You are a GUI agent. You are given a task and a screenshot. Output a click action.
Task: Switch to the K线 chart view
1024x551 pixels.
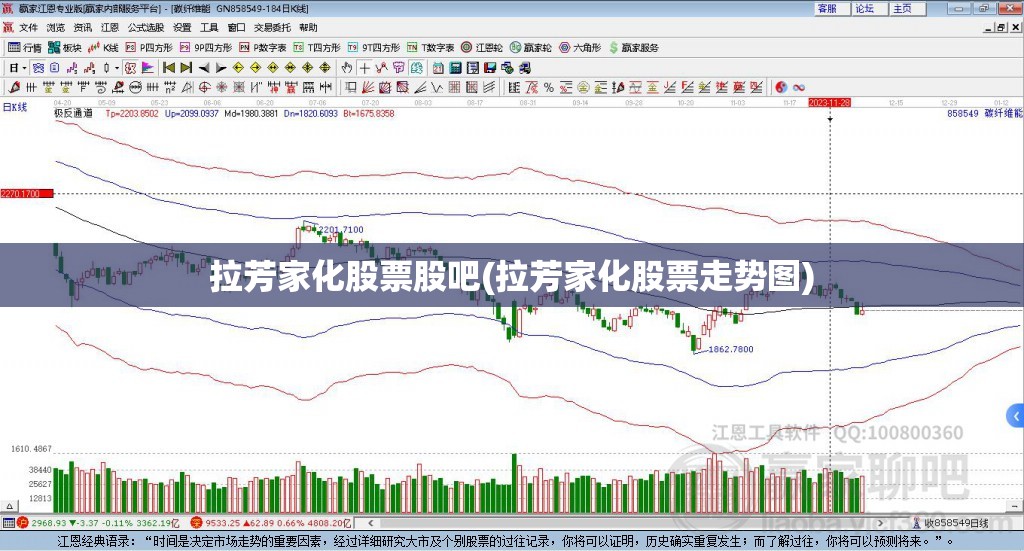[103, 48]
